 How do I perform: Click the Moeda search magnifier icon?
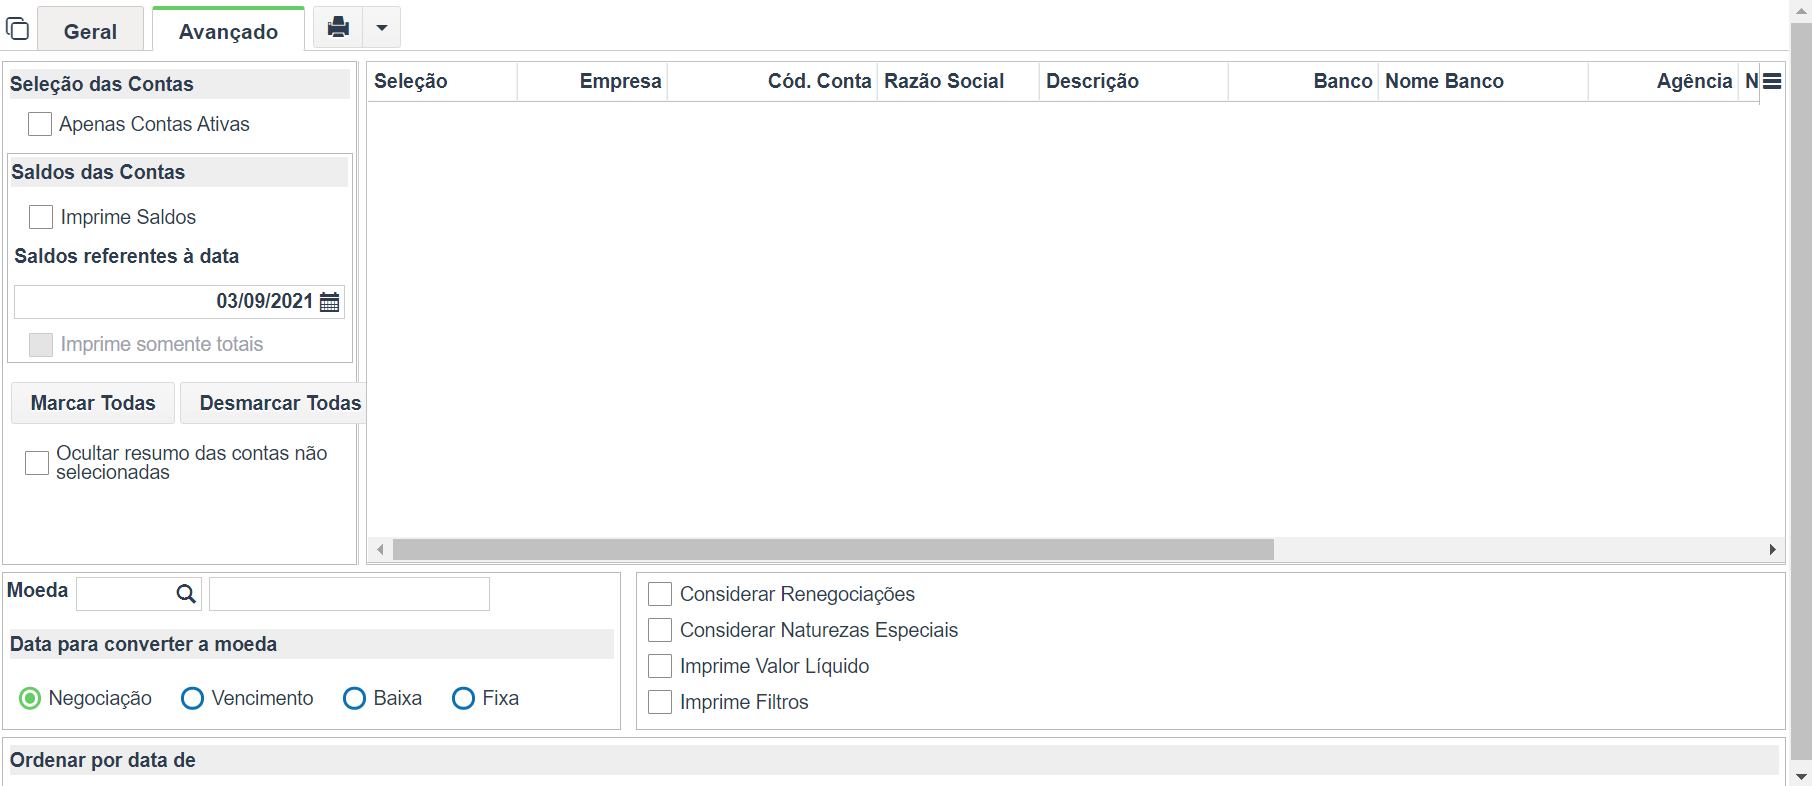click(186, 594)
